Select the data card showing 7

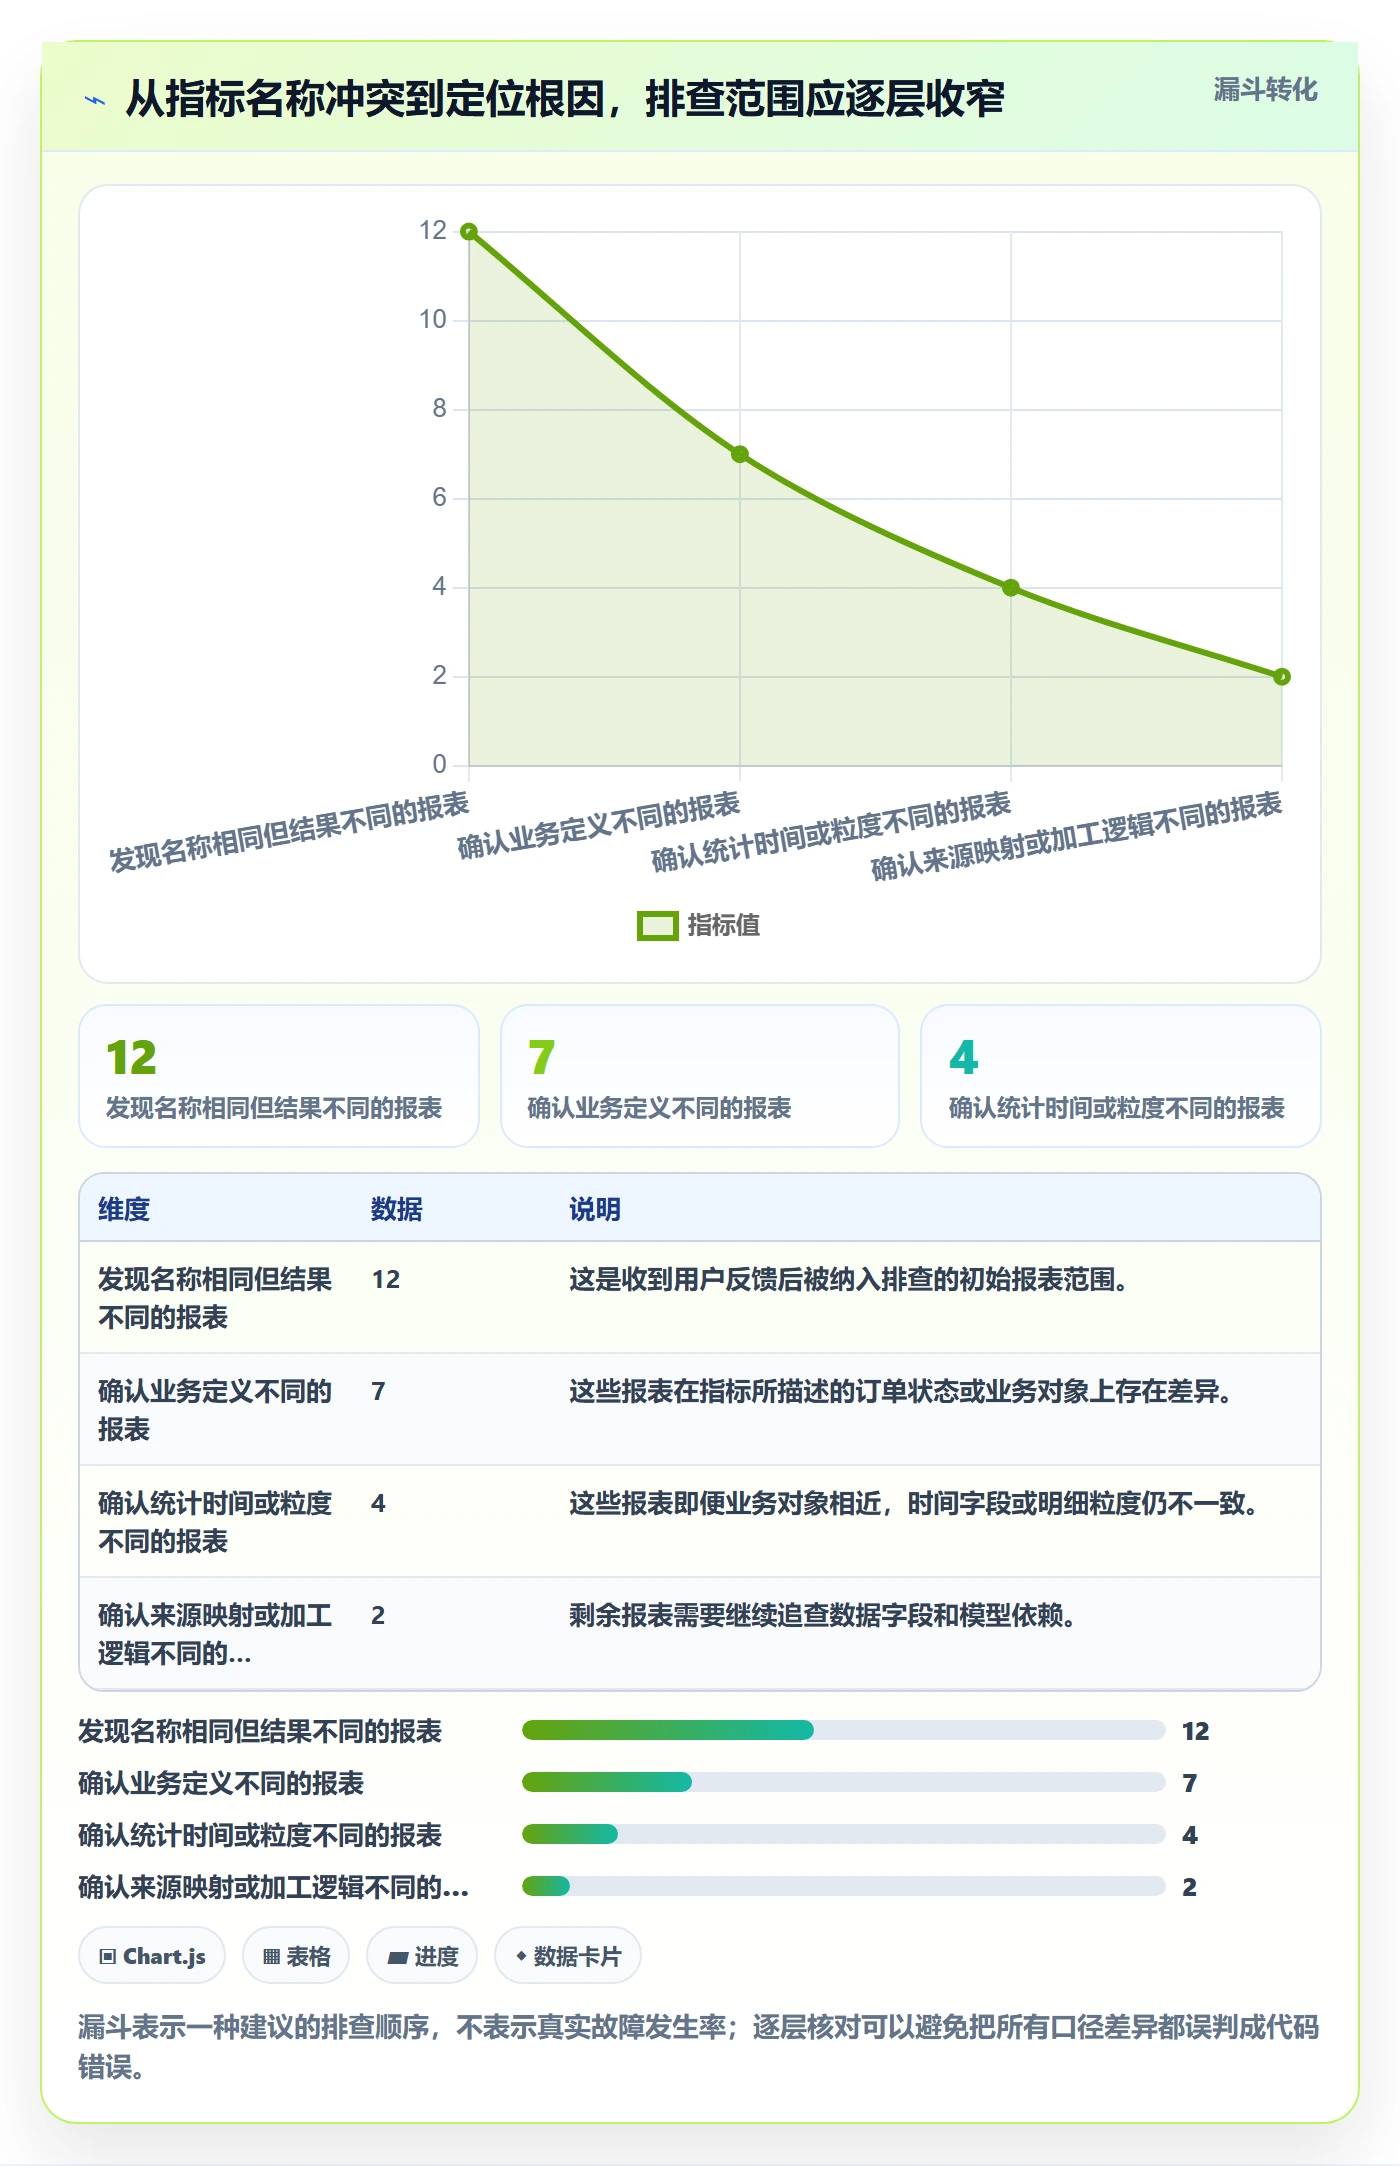click(x=700, y=1076)
